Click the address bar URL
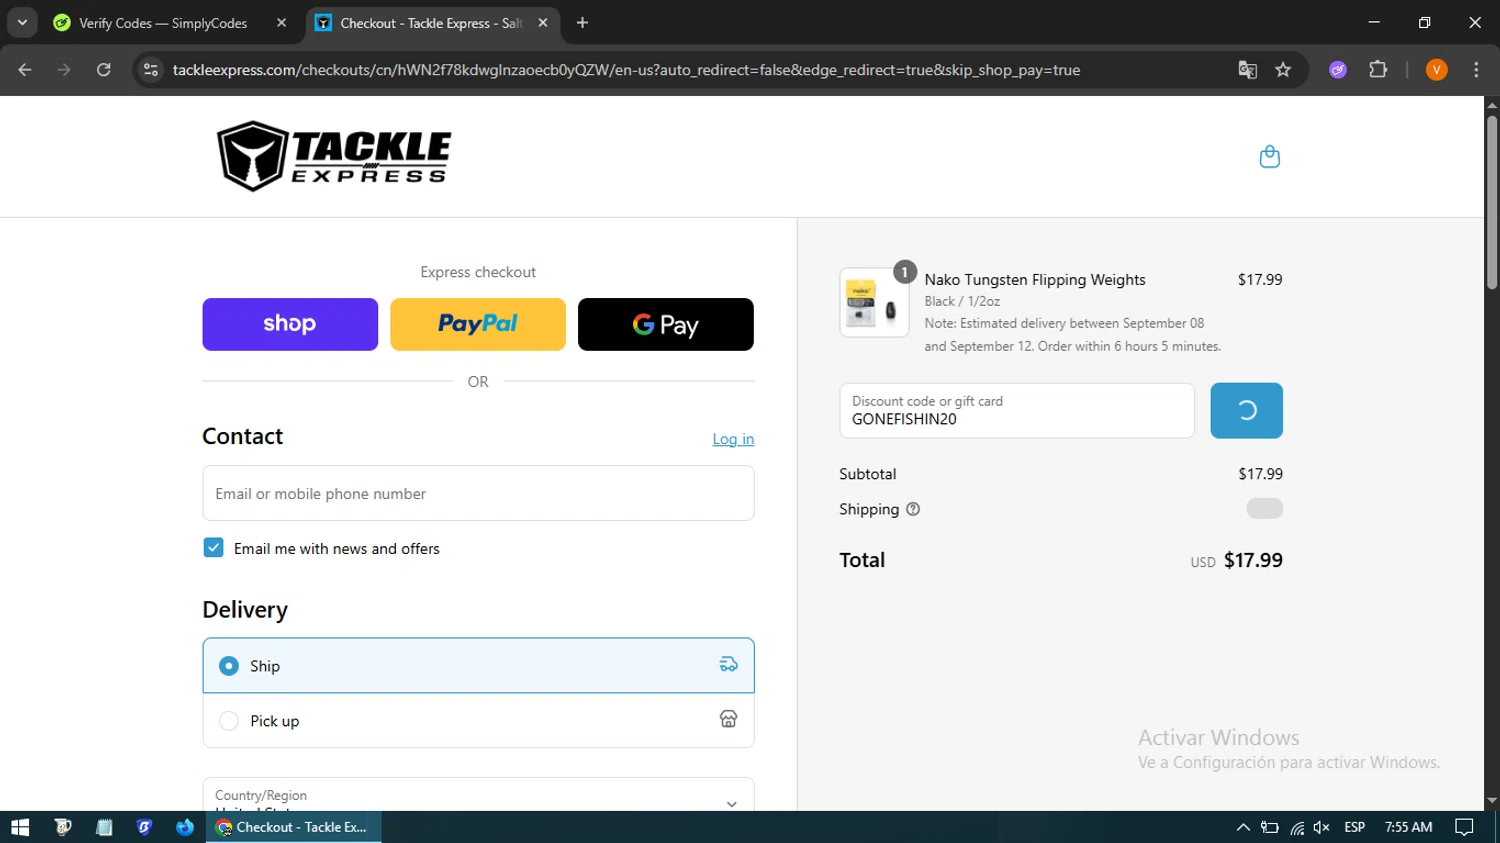The width and height of the screenshot is (1500, 843). point(626,70)
